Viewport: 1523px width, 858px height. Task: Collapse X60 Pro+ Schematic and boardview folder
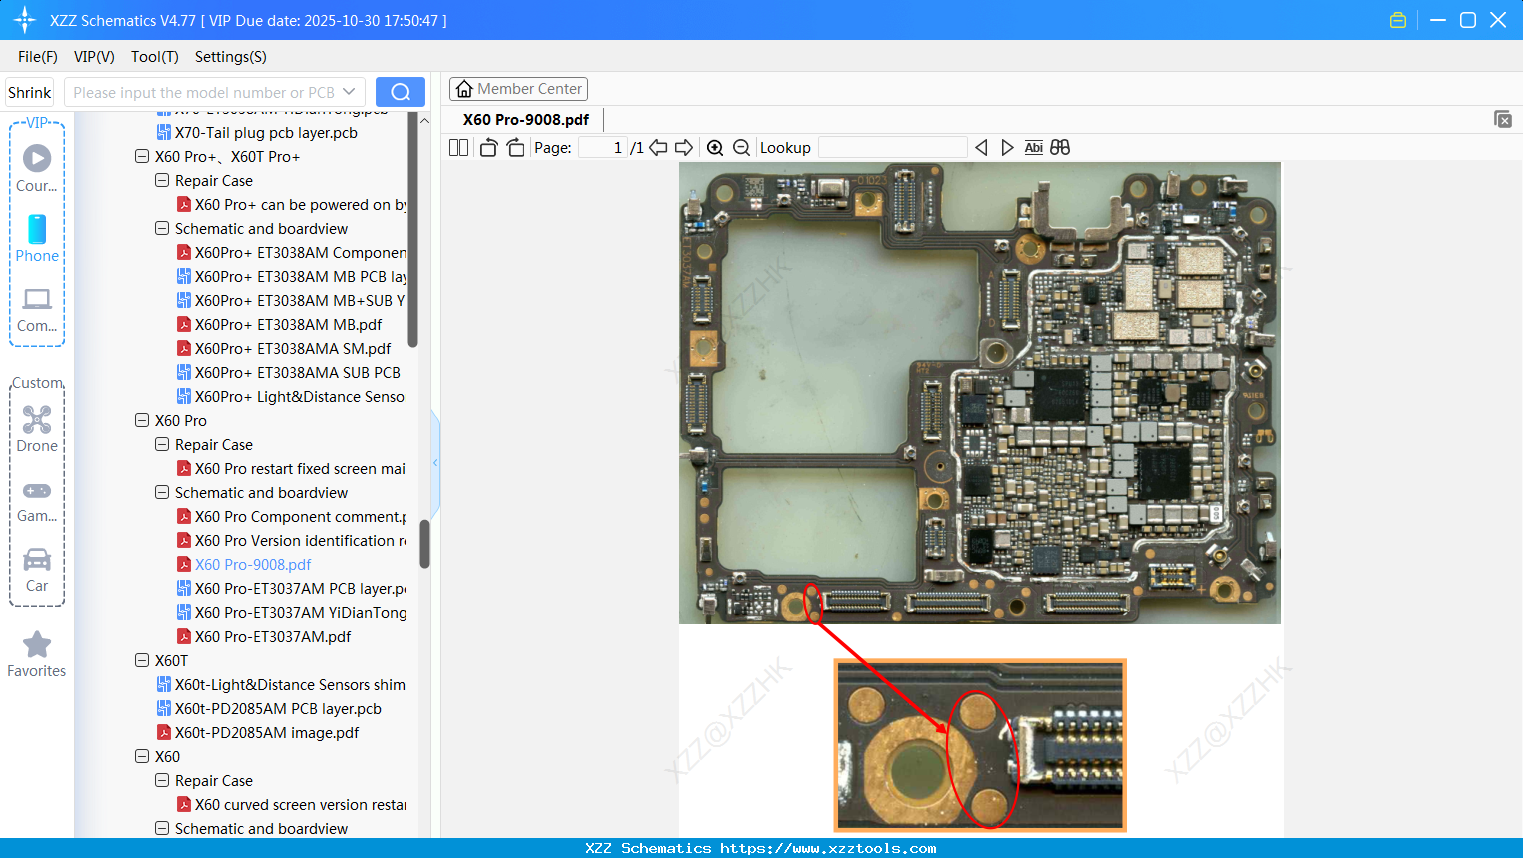[162, 229]
